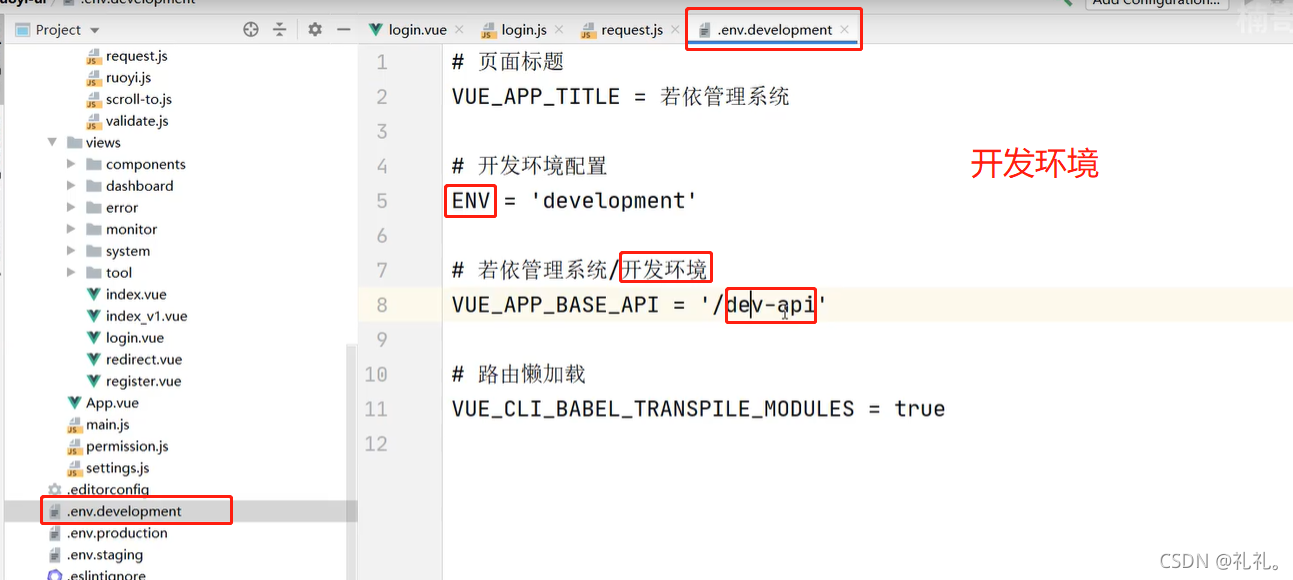The height and width of the screenshot is (580, 1293).
Task: Open index.vue in the views folder
Action: point(136,294)
